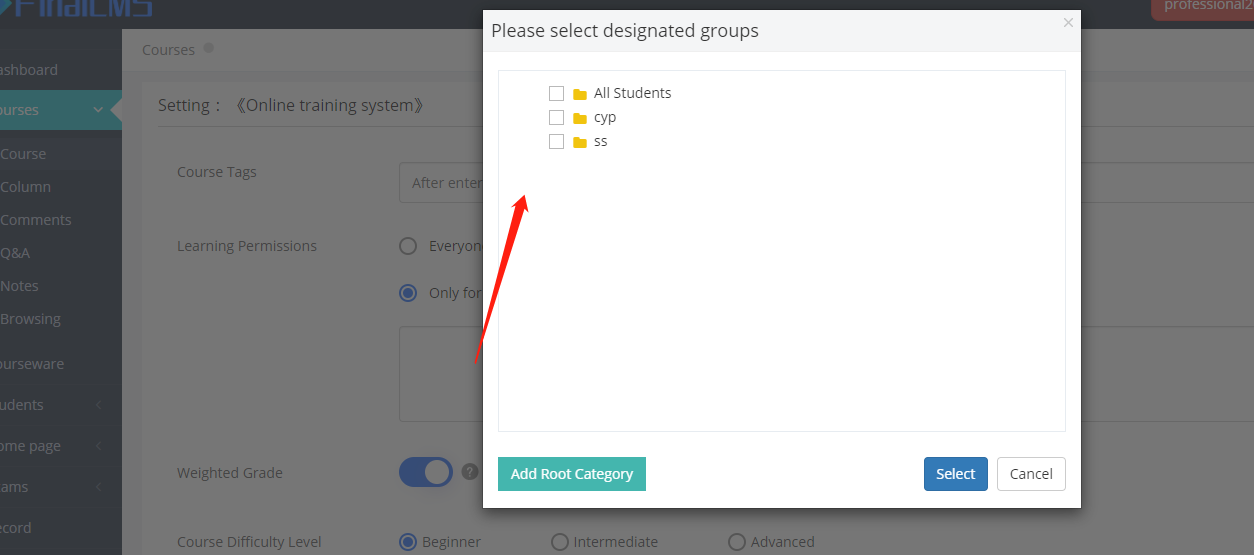Image resolution: width=1254 pixels, height=555 pixels.
Task: Toggle the Weighted Grade switch
Action: tap(426, 472)
